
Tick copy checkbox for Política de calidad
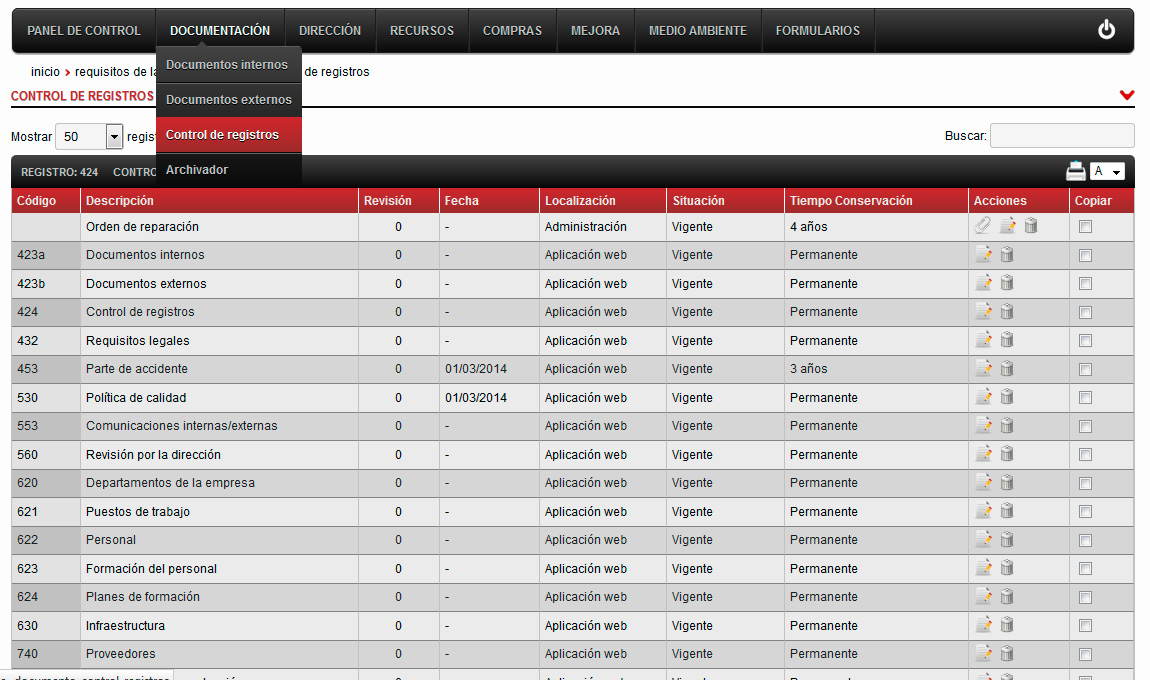1085,398
